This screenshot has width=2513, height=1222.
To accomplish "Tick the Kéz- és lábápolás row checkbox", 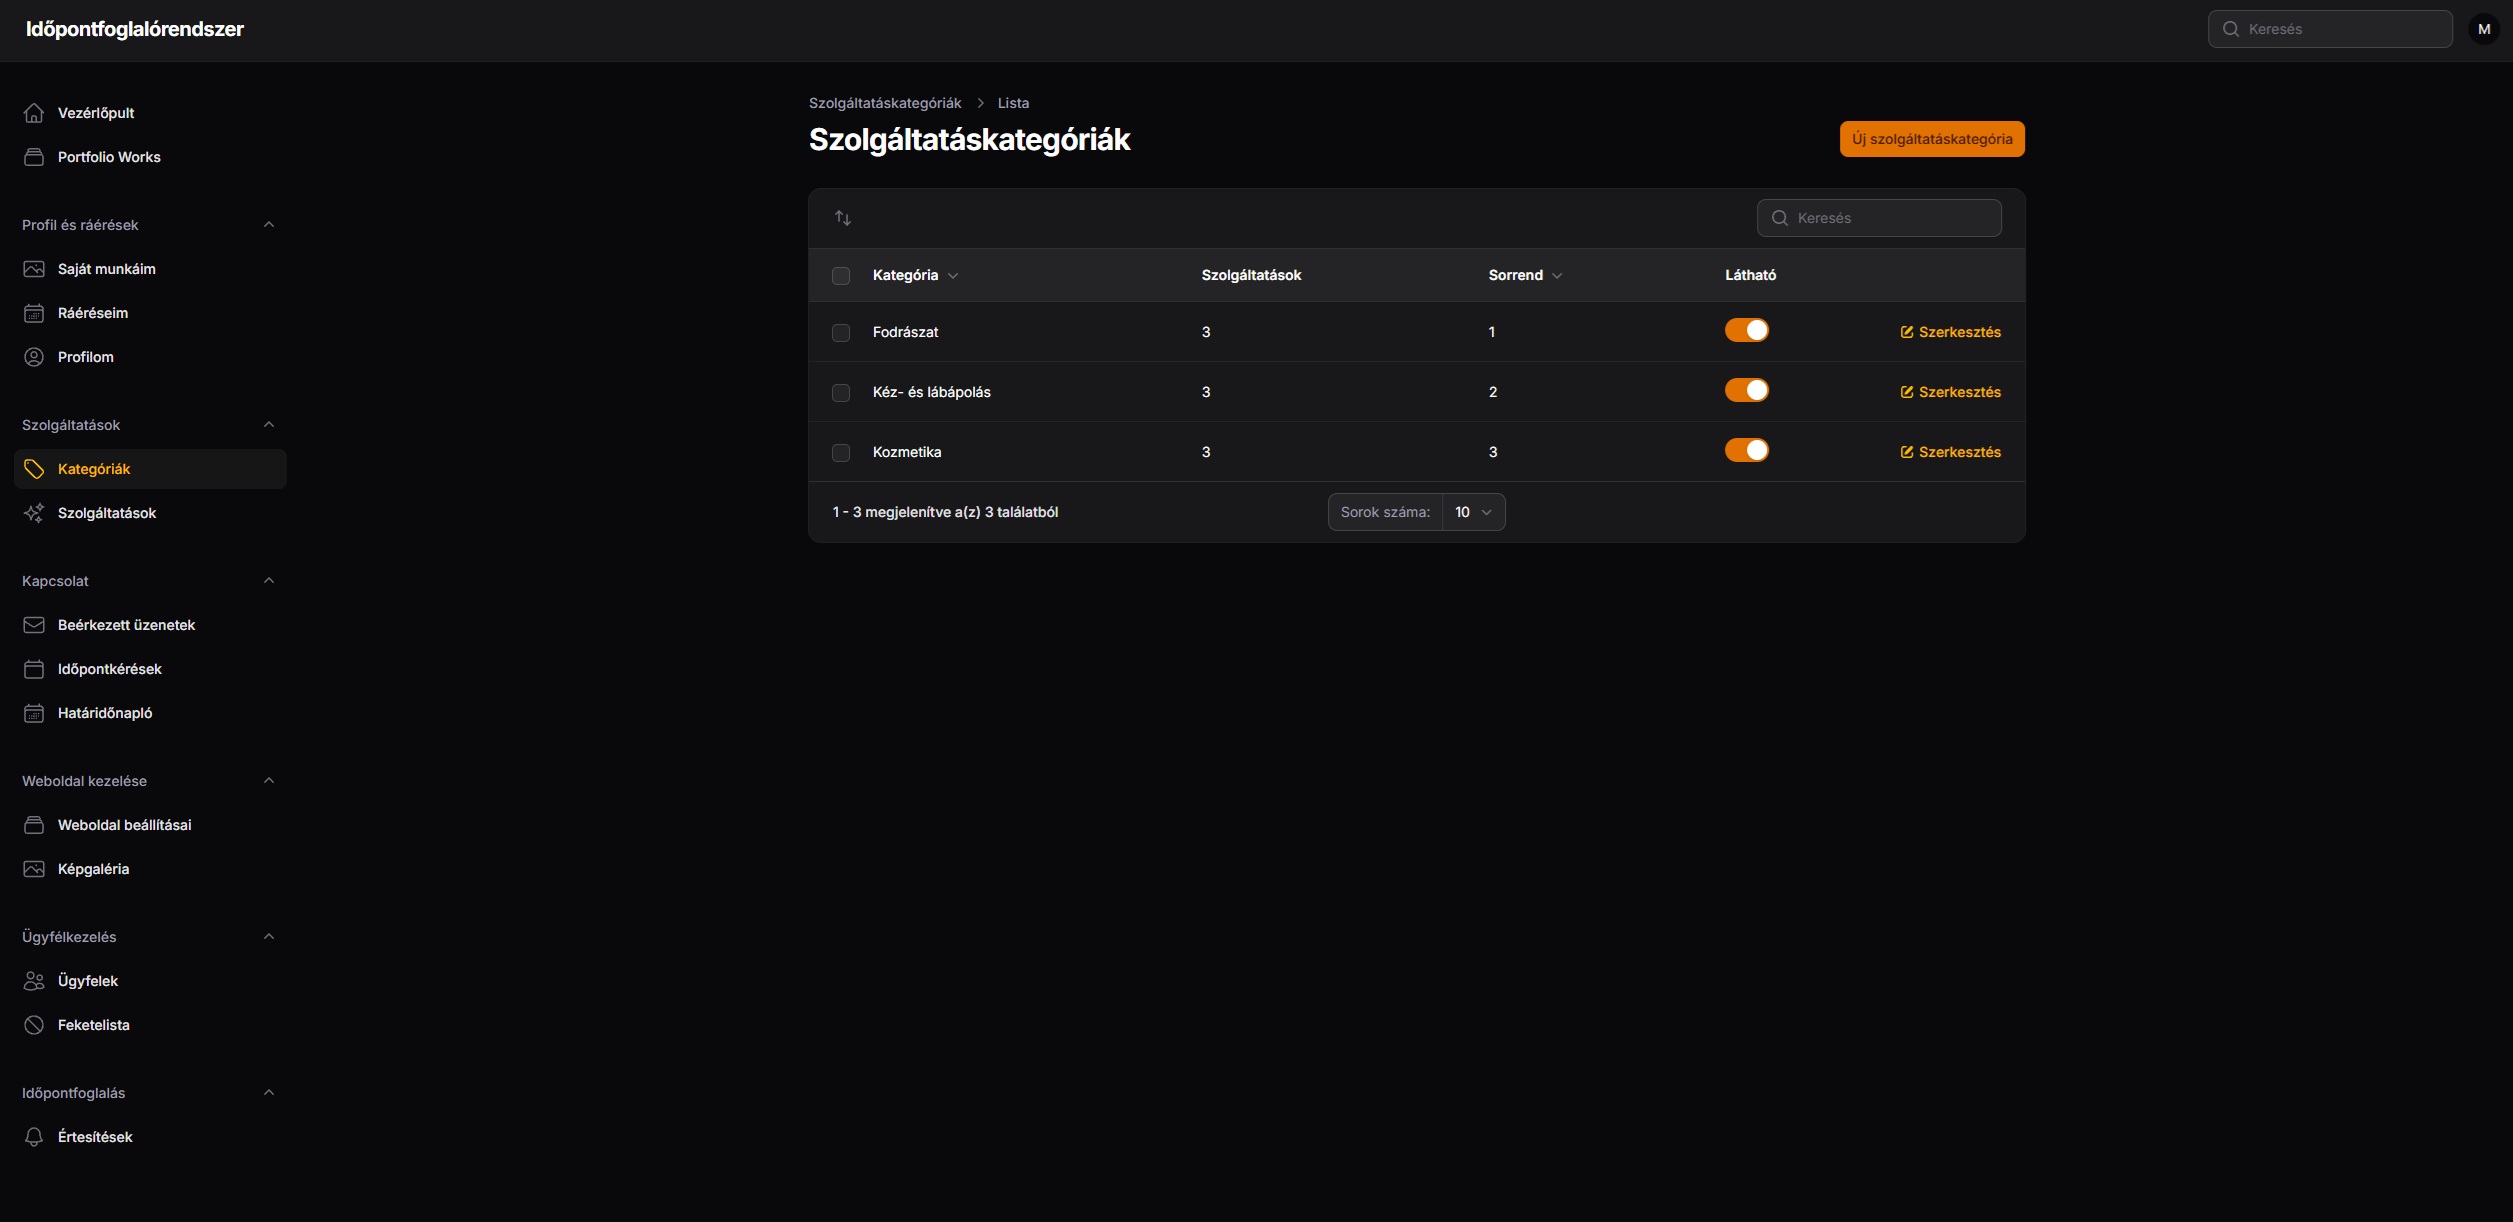I will point(841,393).
